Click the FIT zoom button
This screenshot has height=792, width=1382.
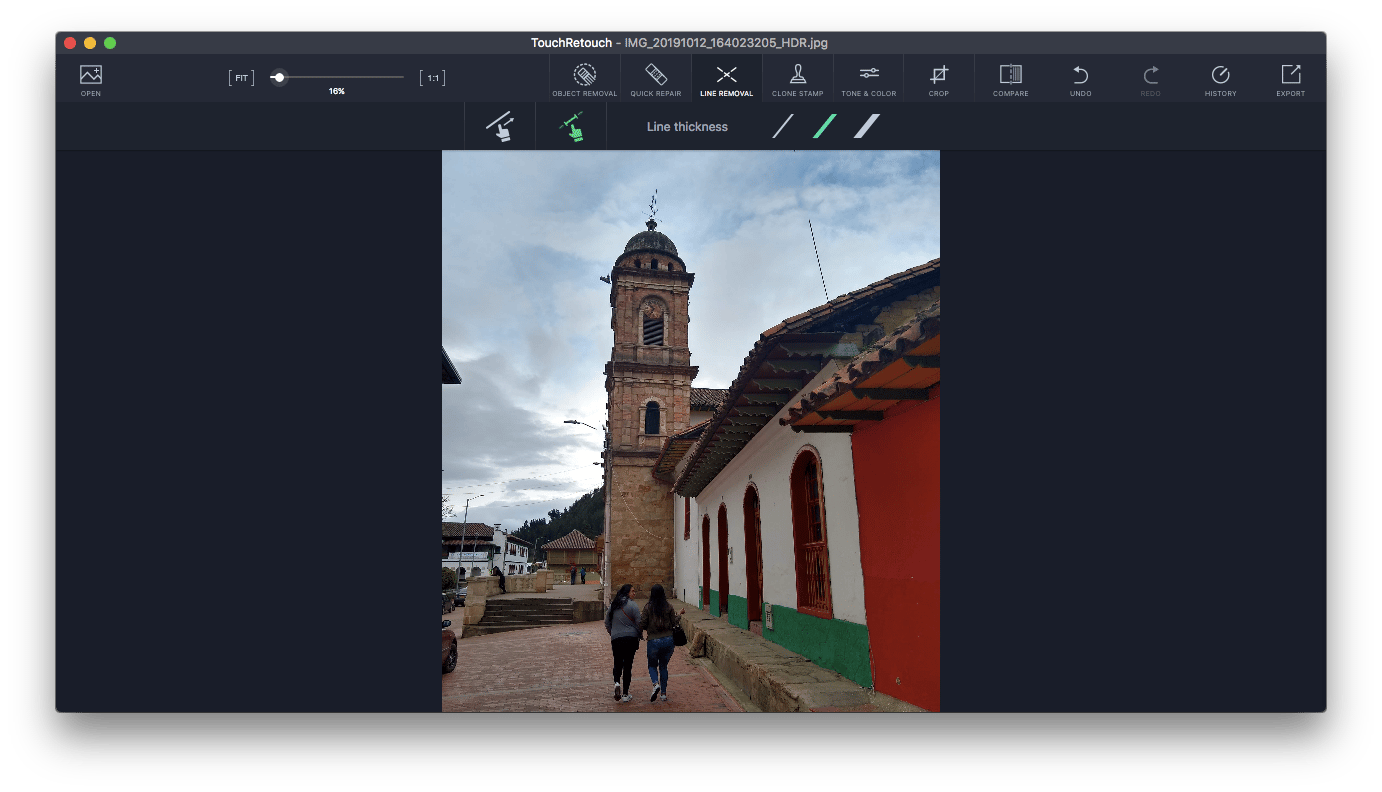[242, 78]
